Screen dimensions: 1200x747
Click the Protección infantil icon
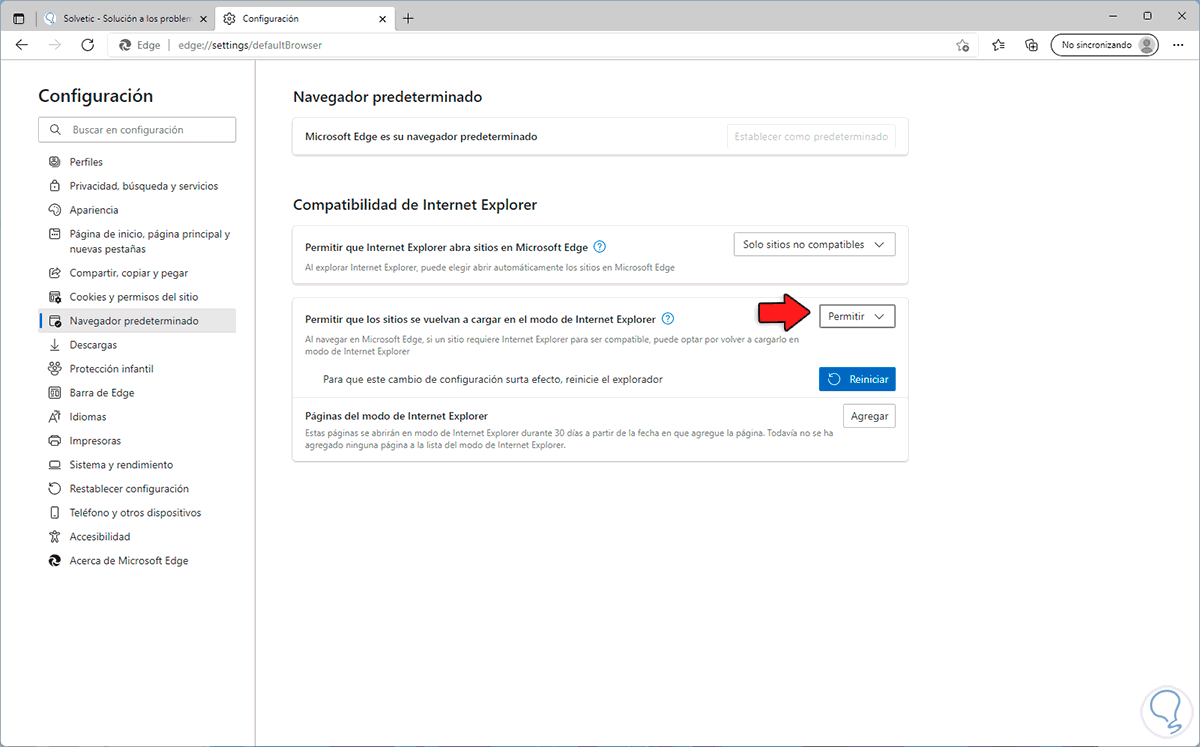point(55,369)
